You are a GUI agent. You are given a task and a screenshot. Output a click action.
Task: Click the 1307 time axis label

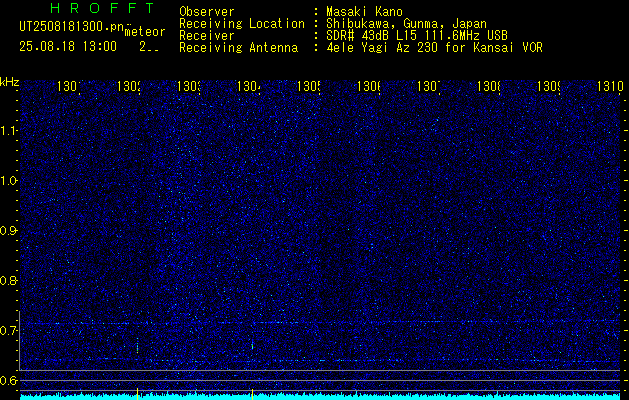click(x=429, y=86)
